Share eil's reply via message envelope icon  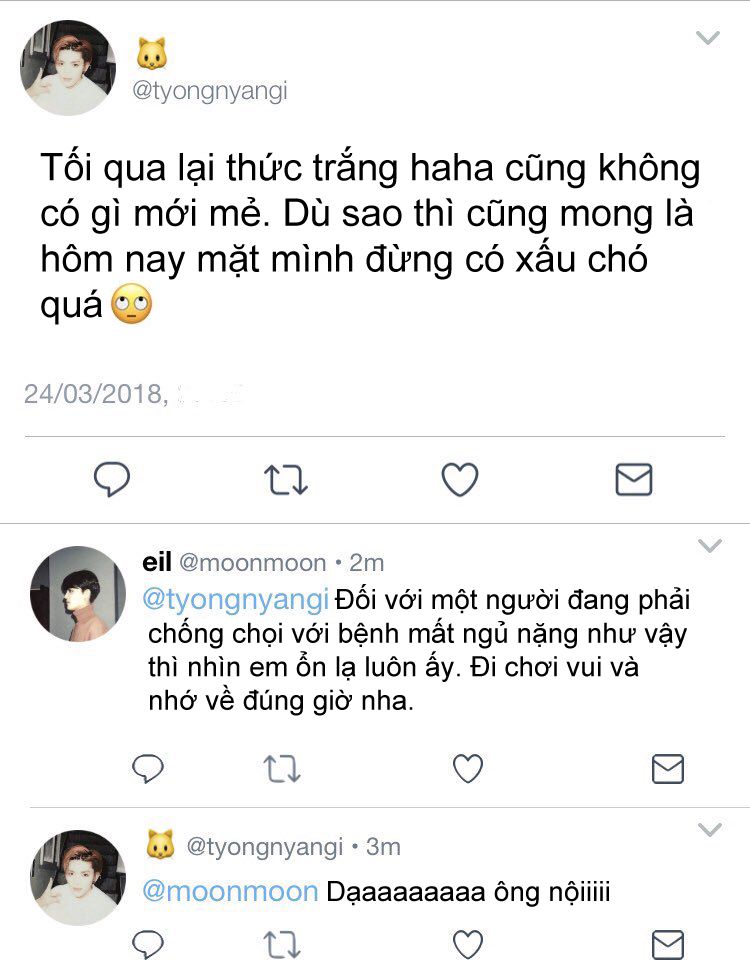coord(668,769)
